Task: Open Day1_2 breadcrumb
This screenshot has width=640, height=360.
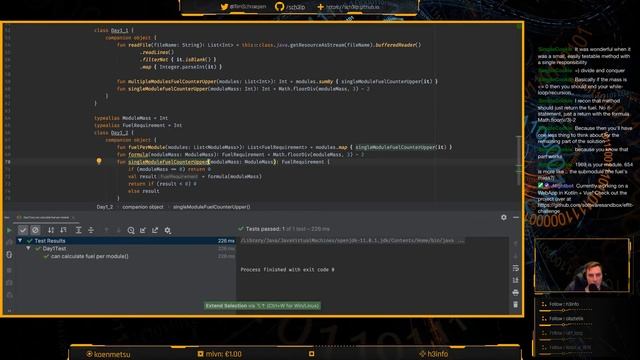Action: click(104, 207)
